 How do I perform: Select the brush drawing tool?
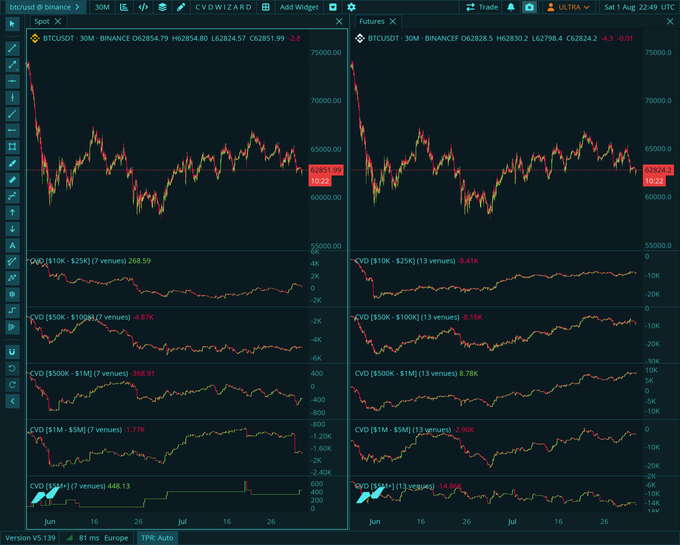coord(12,163)
